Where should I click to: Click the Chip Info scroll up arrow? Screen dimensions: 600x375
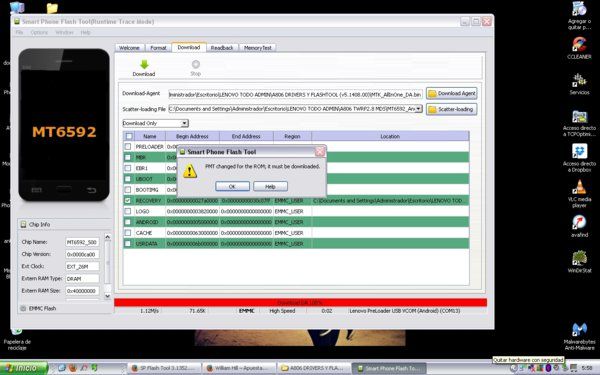tap(108, 237)
